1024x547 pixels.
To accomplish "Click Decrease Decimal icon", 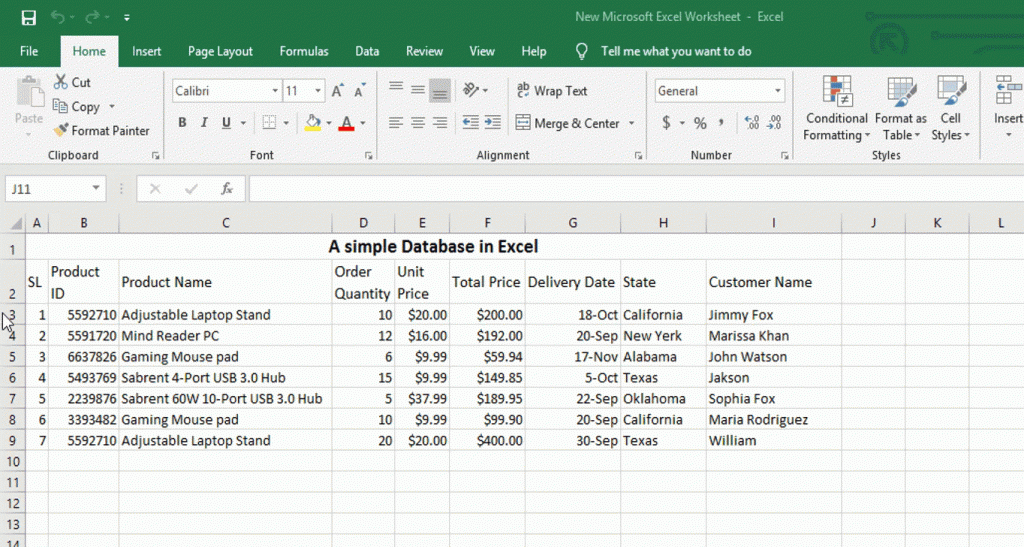I will [x=775, y=123].
